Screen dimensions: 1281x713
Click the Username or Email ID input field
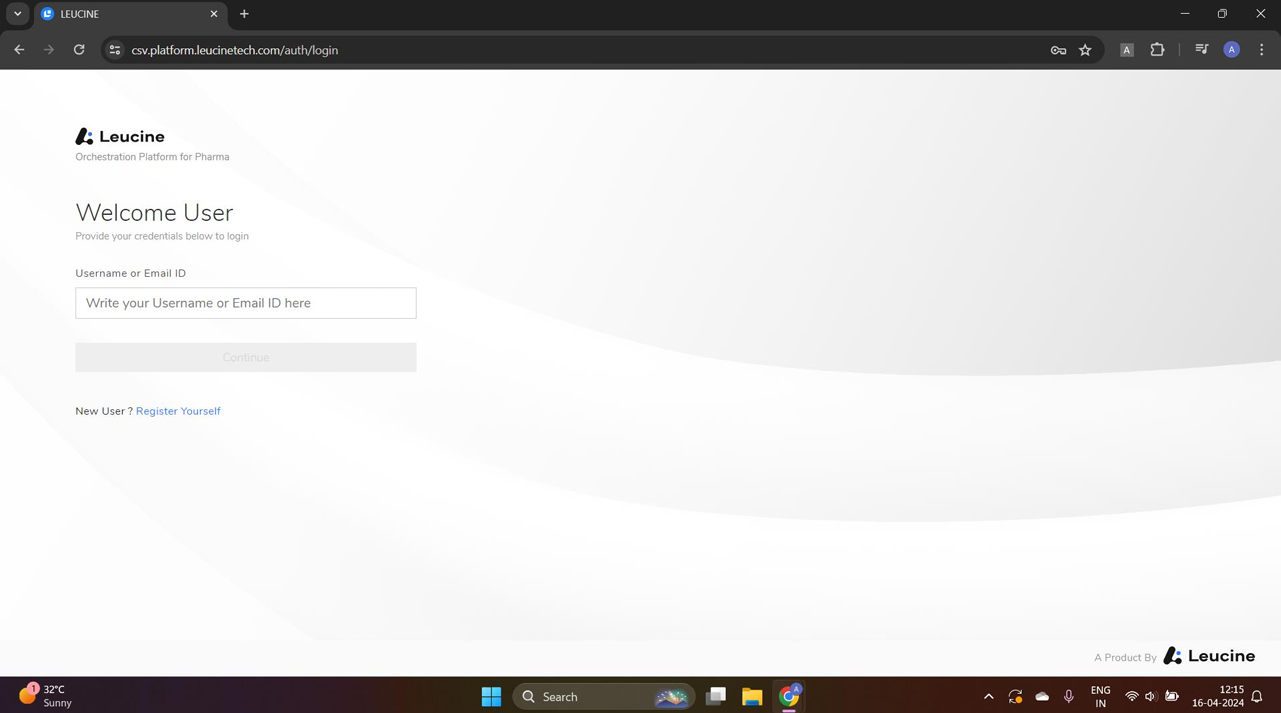click(x=245, y=303)
